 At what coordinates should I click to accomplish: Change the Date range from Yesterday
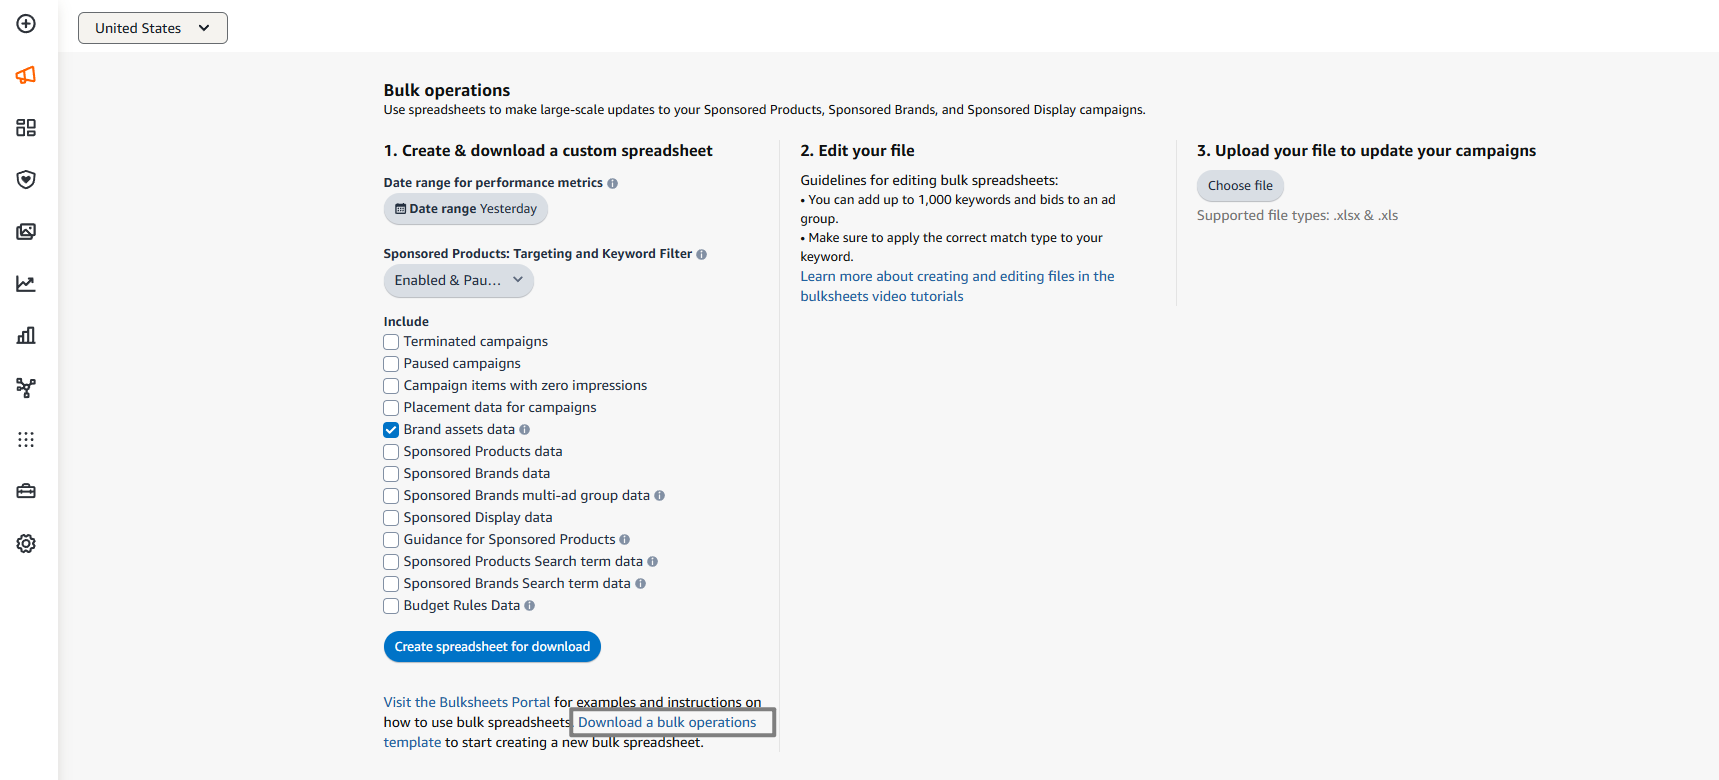pyautogui.click(x=465, y=208)
